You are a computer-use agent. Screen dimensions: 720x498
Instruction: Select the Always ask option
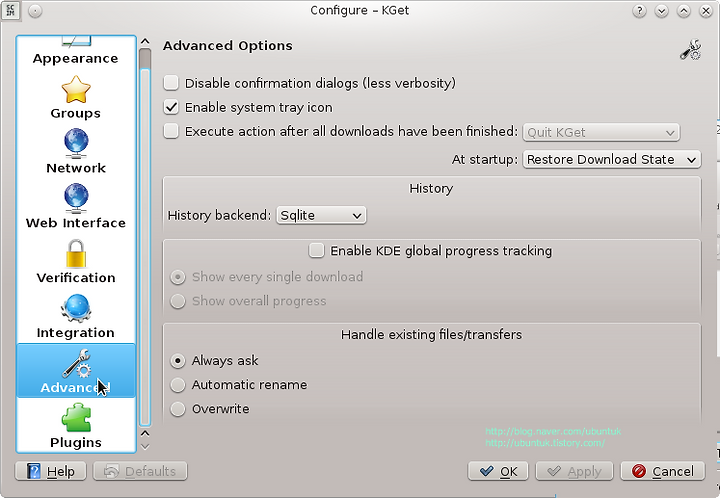178,361
